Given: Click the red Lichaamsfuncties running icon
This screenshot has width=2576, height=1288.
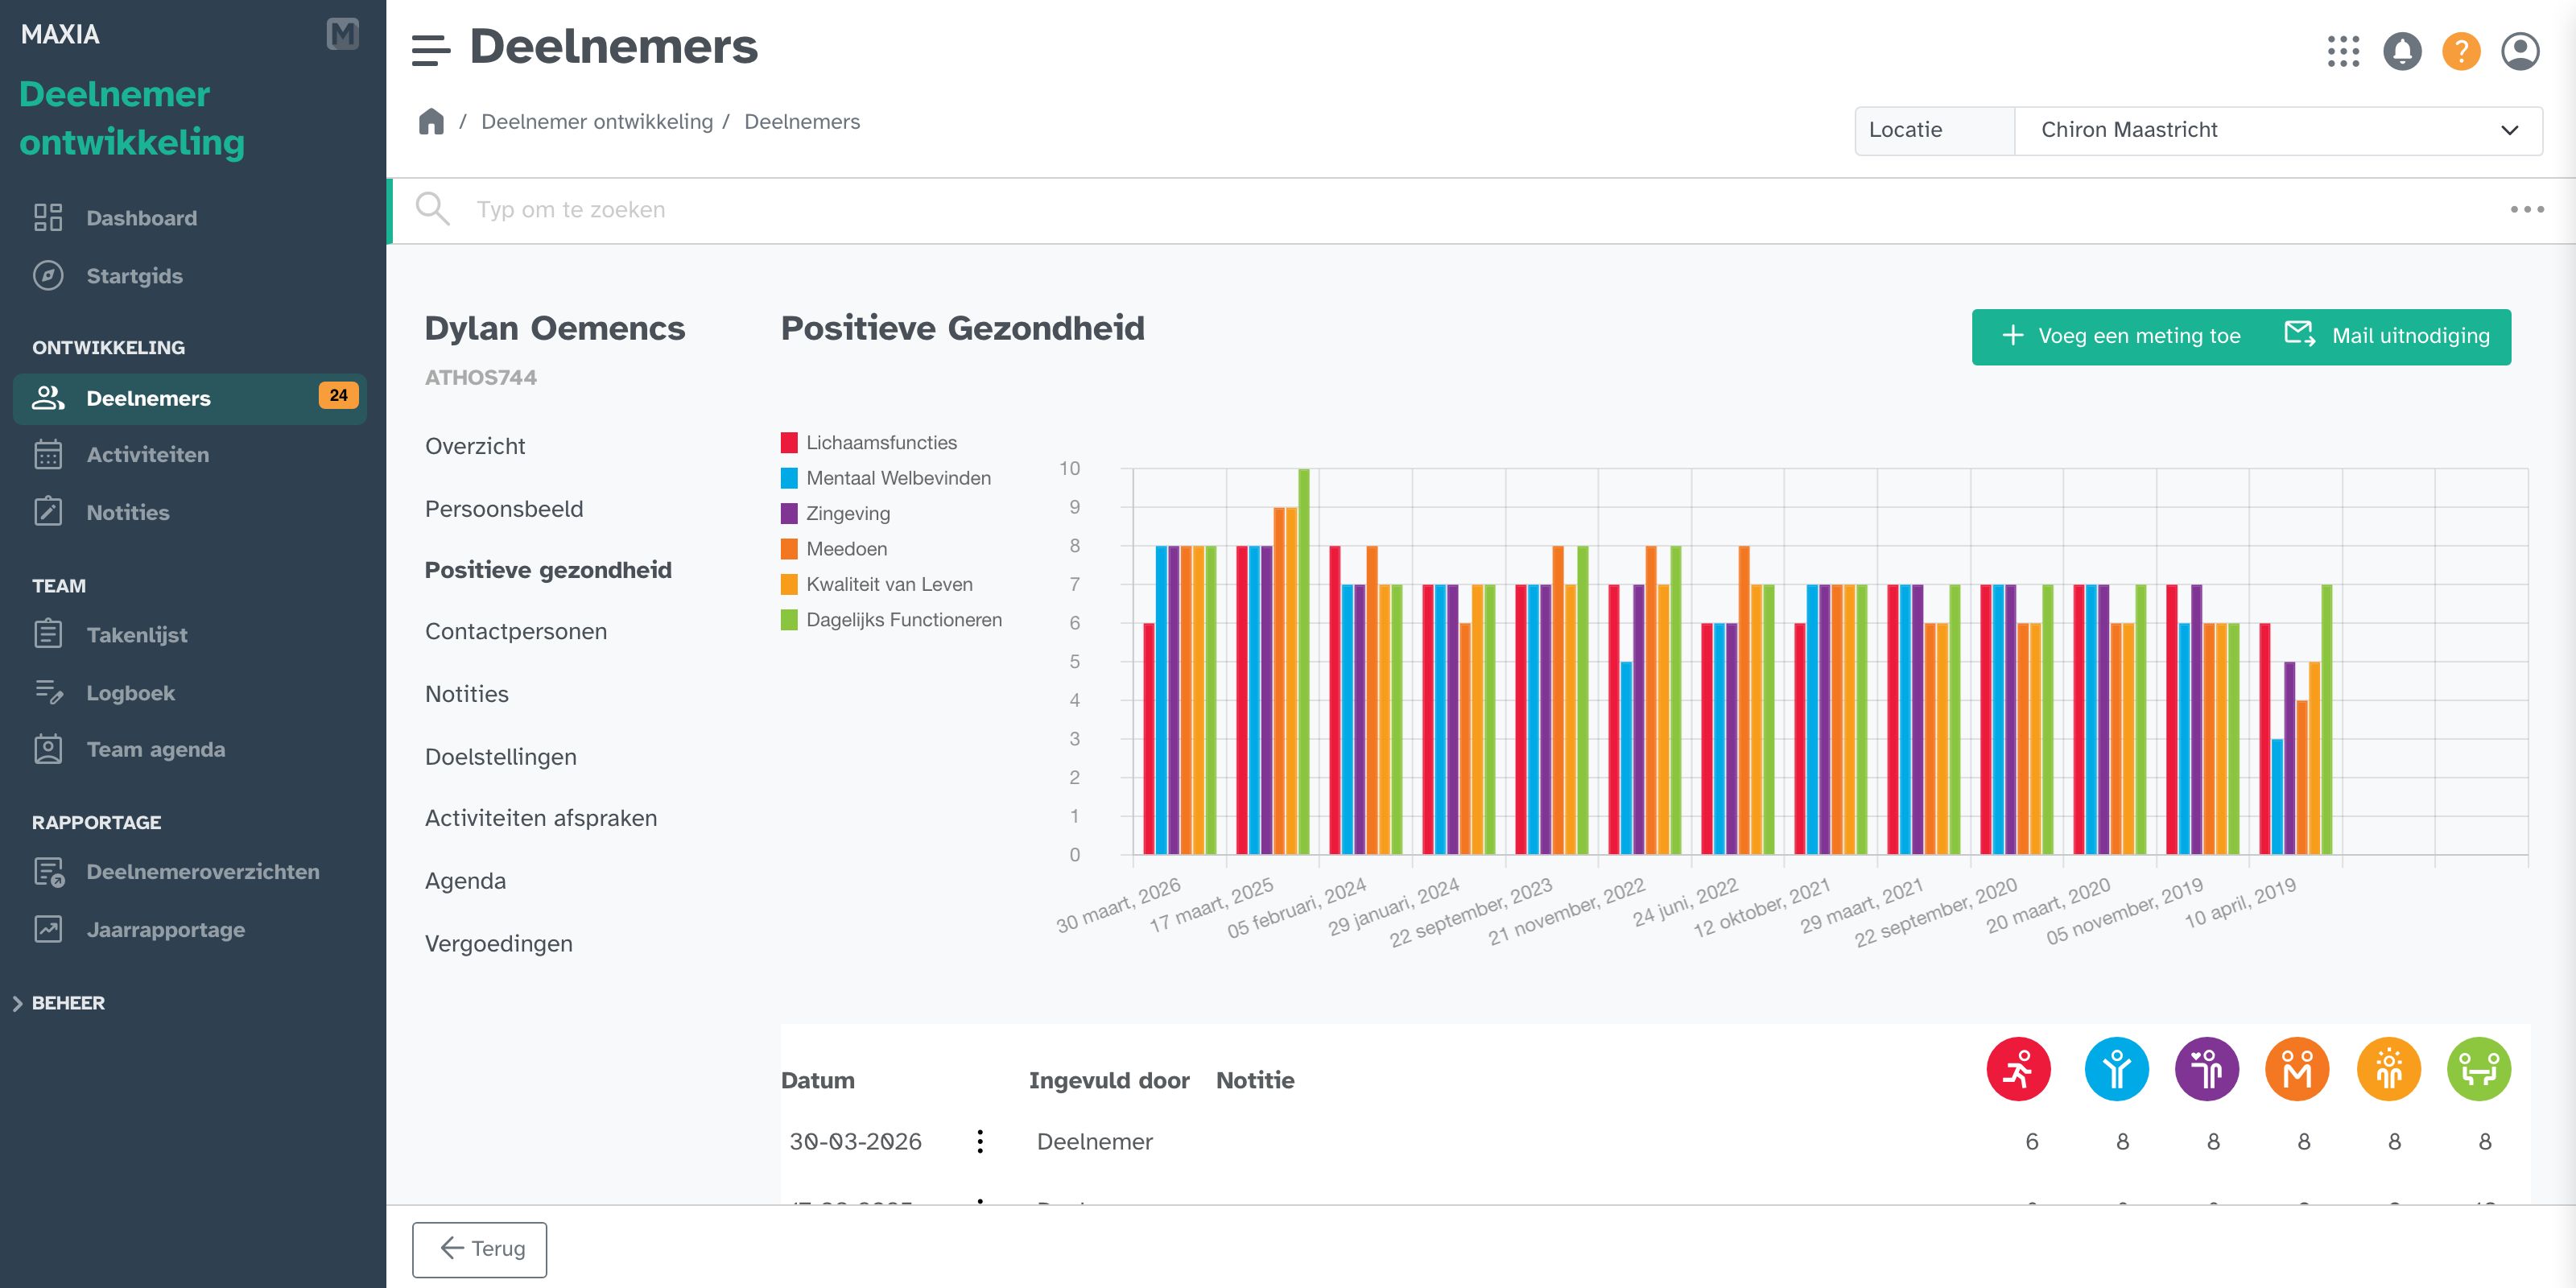Looking at the screenshot, I should [x=2018, y=1069].
